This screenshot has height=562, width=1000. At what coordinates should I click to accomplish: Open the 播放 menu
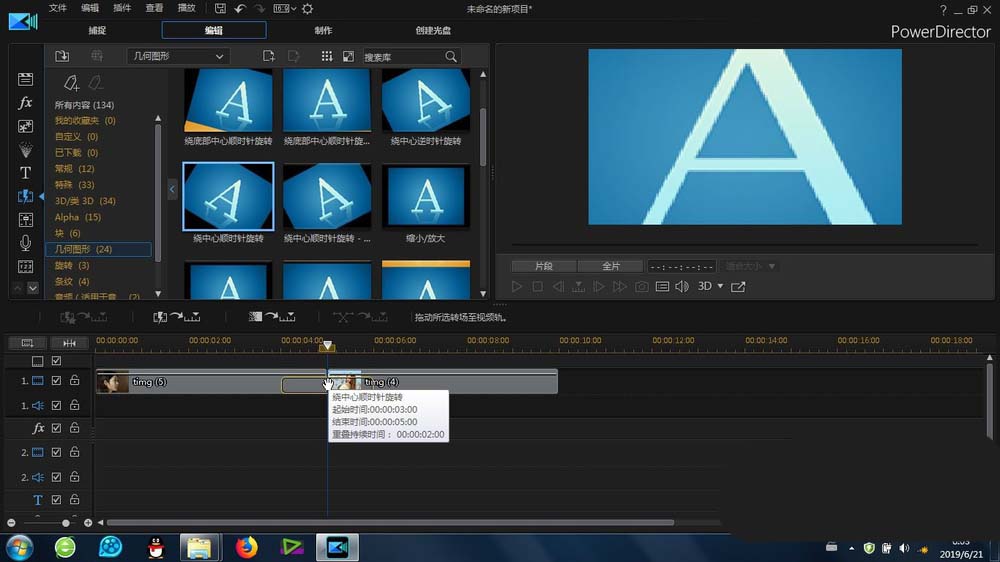(x=186, y=8)
